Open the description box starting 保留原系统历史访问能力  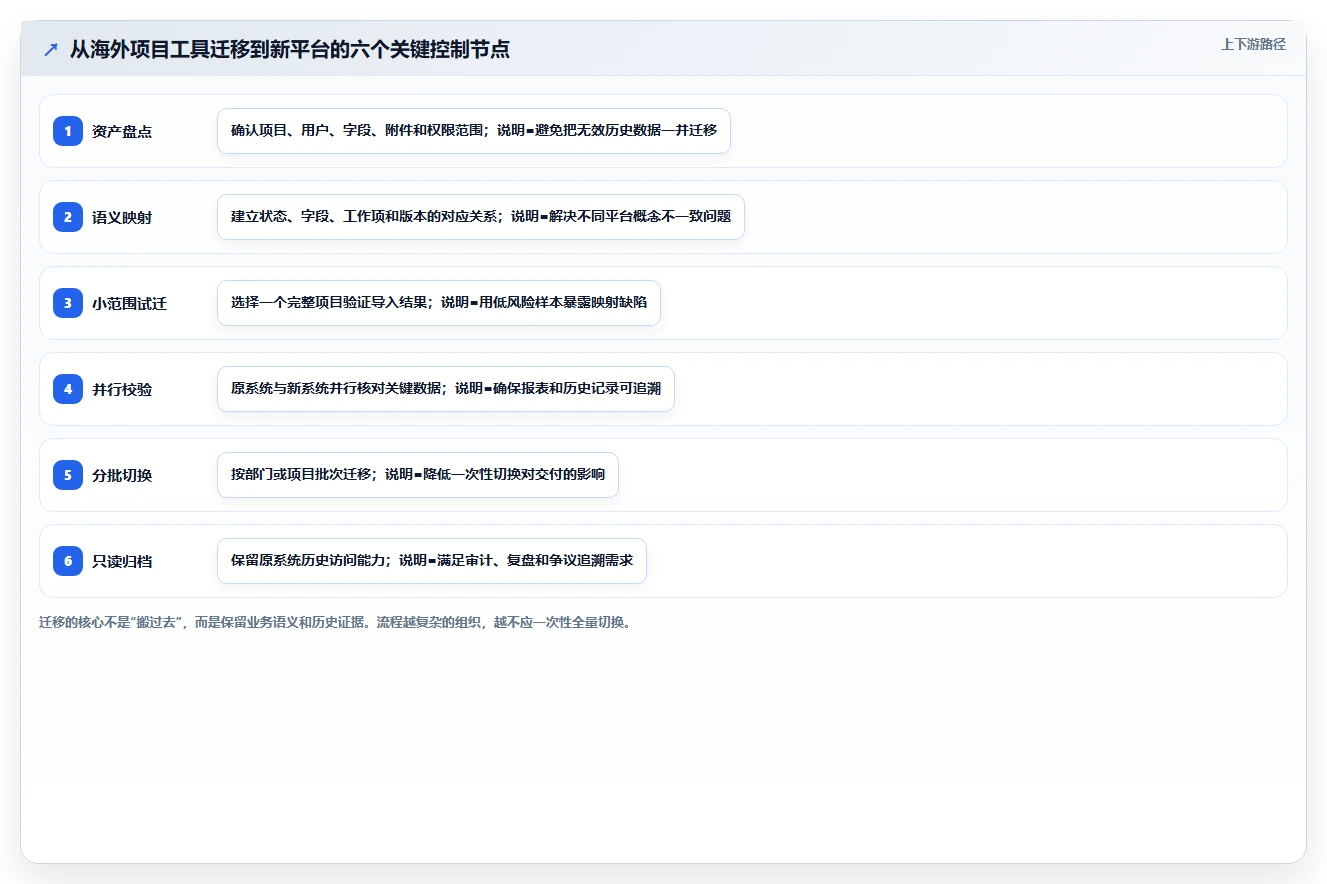pos(432,561)
